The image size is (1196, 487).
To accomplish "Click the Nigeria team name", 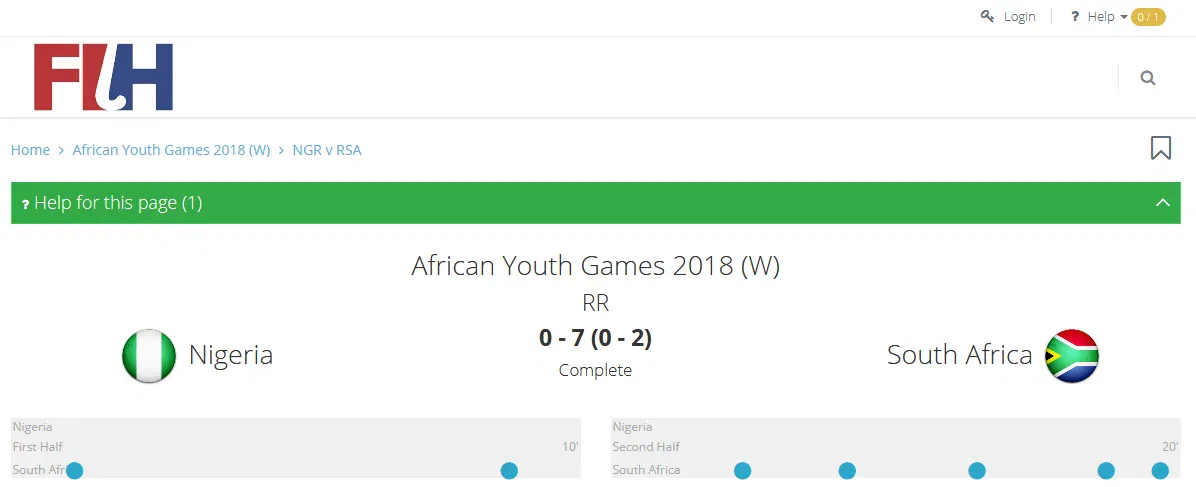I will [x=231, y=355].
